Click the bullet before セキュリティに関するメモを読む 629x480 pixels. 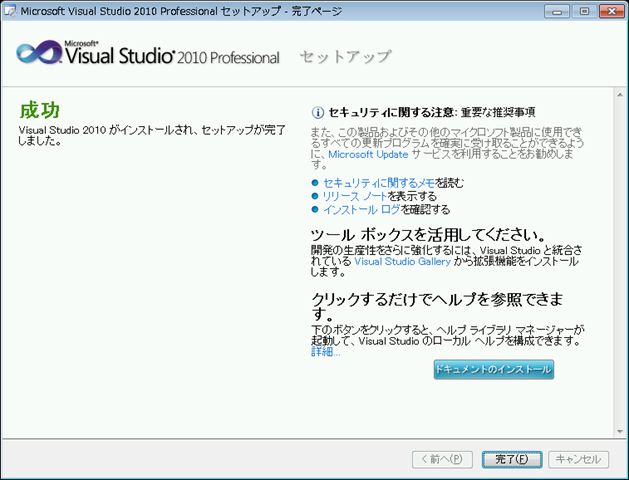pyautogui.click(x=315, y=184)
